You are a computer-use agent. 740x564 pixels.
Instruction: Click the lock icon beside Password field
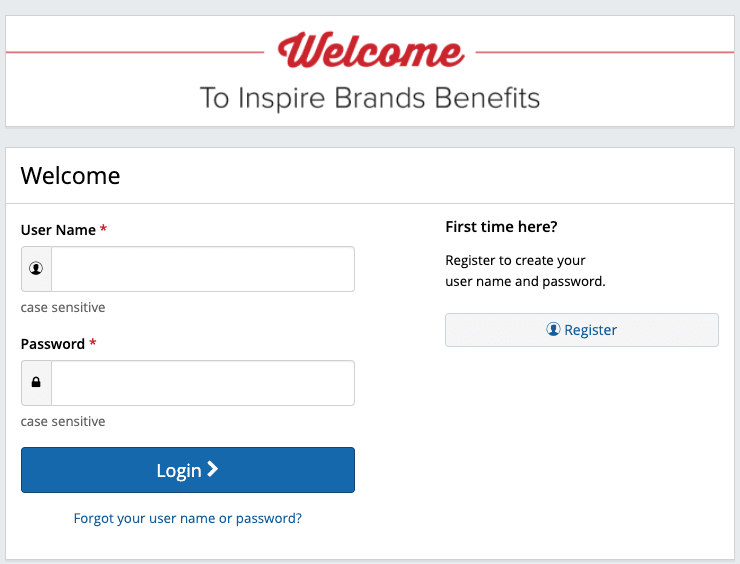(x=36, y=383)
